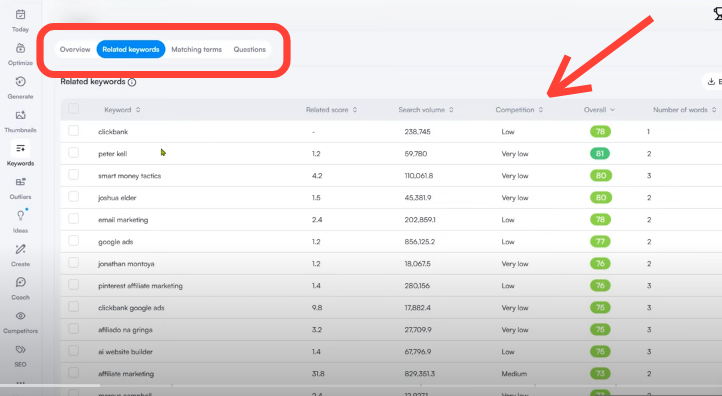
Task: Open the Generate sidebar icon
Action: click(x=20, y=82)
